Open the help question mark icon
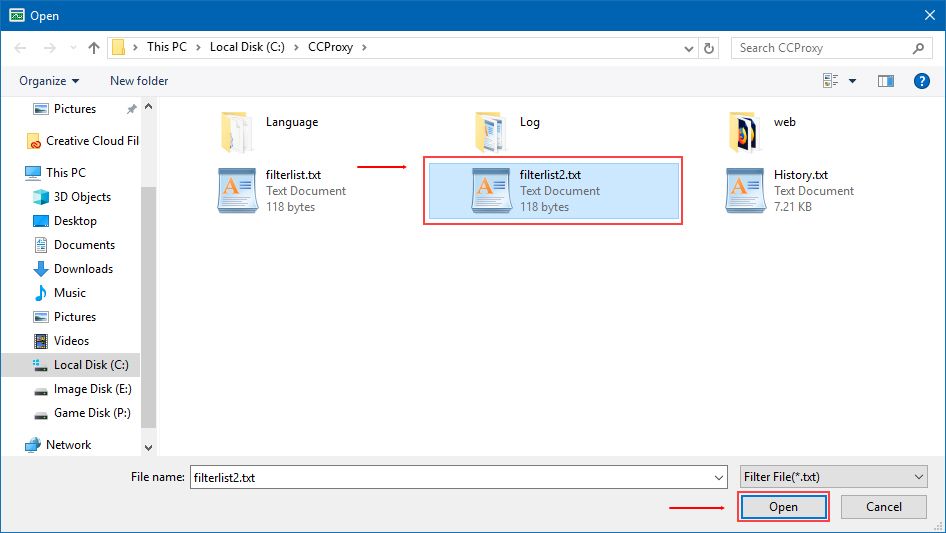 922,81
